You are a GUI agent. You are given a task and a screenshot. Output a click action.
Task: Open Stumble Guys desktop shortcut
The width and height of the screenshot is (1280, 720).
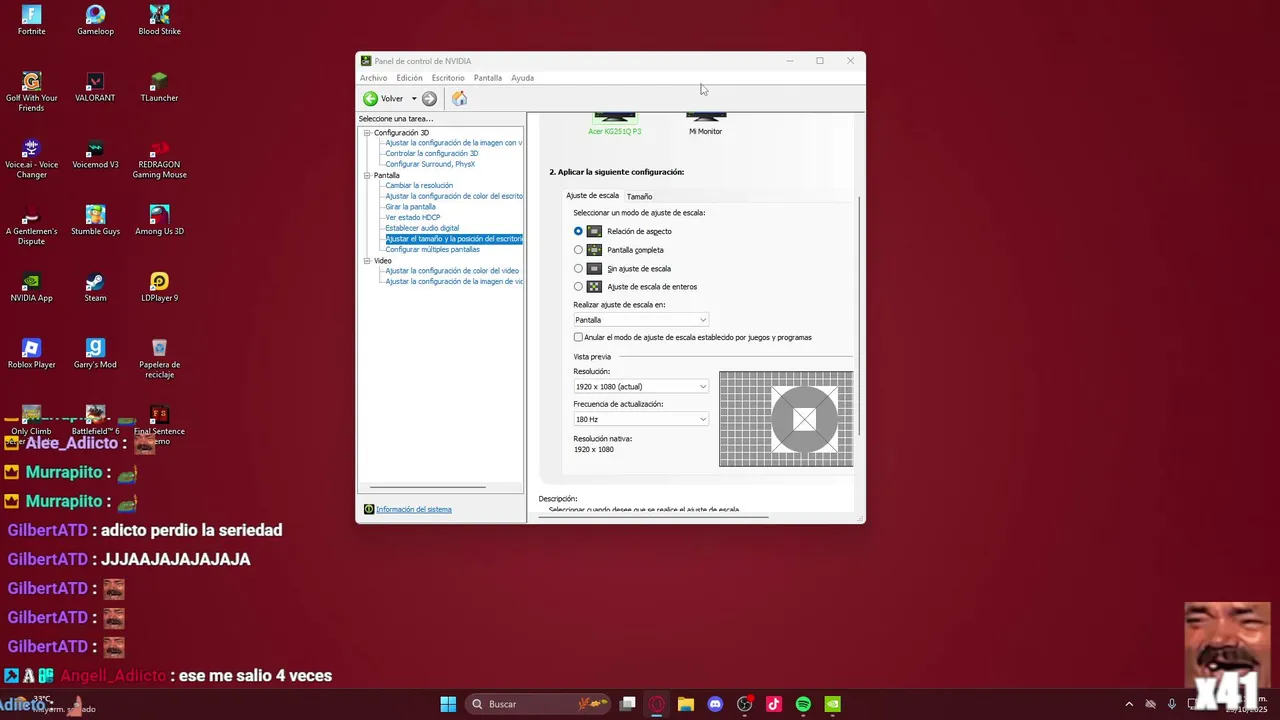95,220
